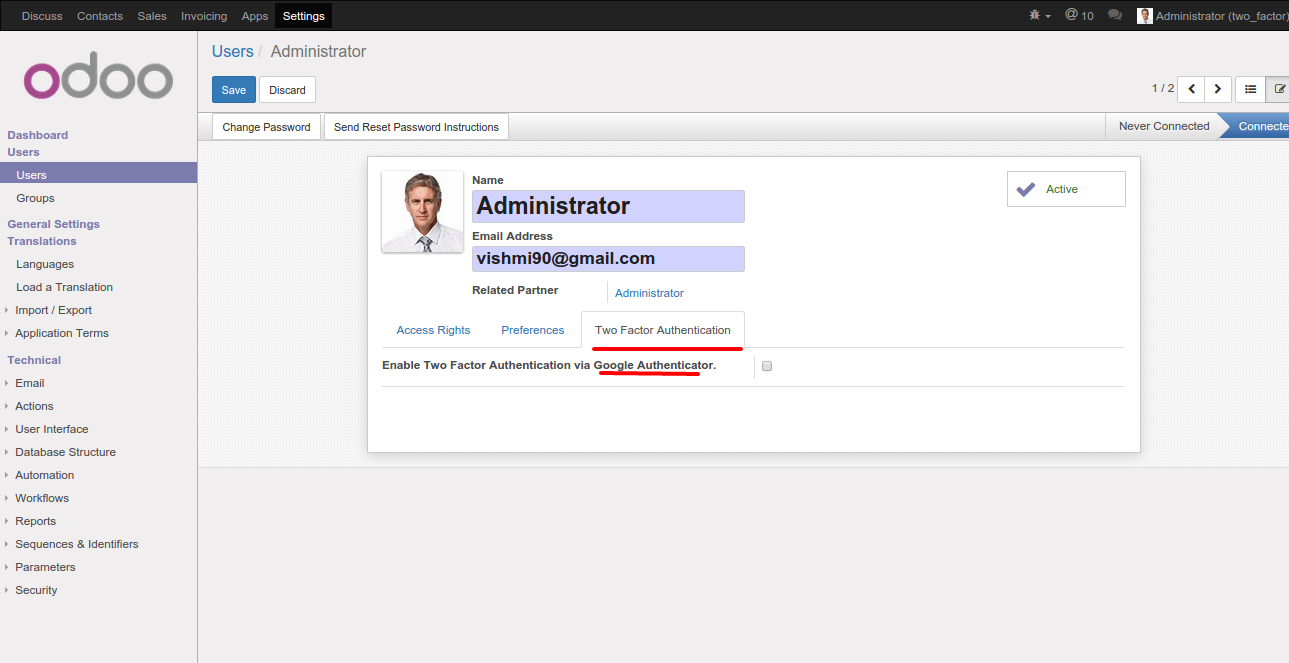Switch to form view icon
The width and height of the screenshot is (1289, 663).
1278,89
